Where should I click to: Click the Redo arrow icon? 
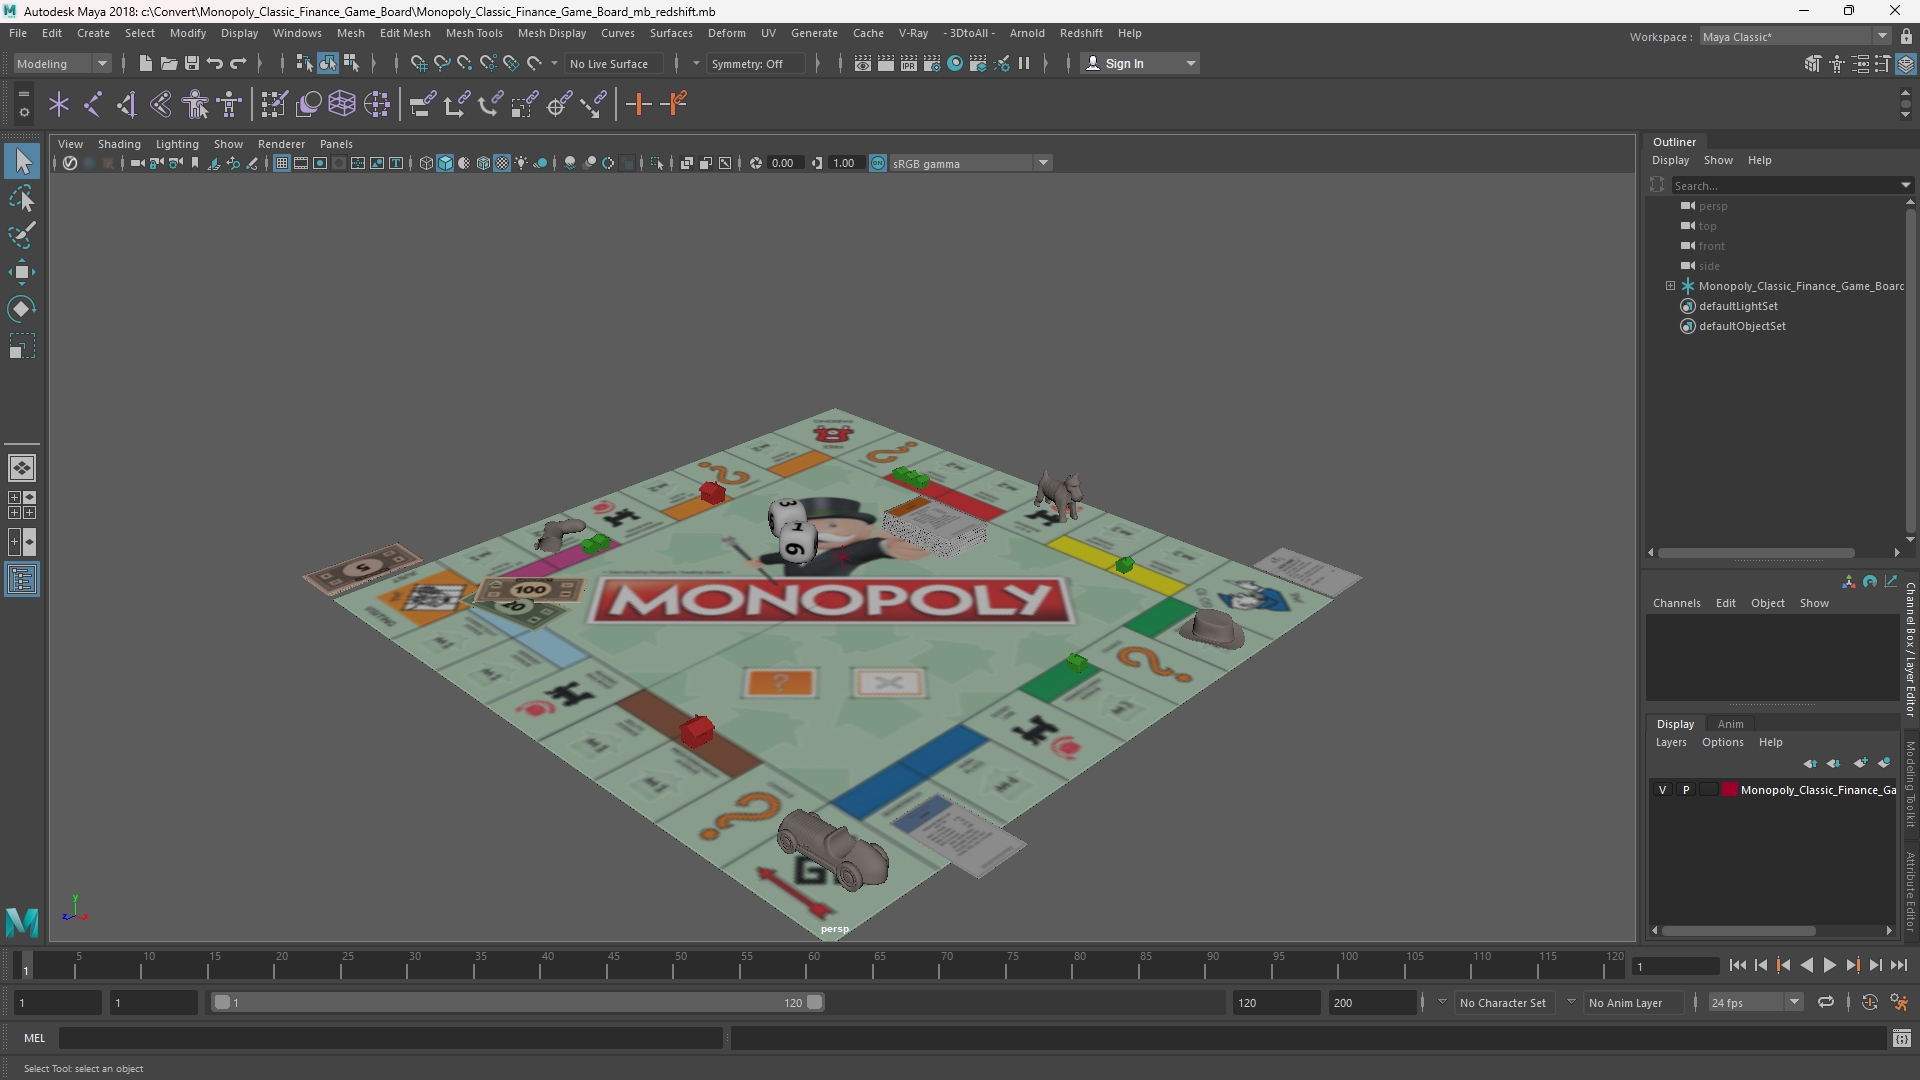[x=238, y=63]
